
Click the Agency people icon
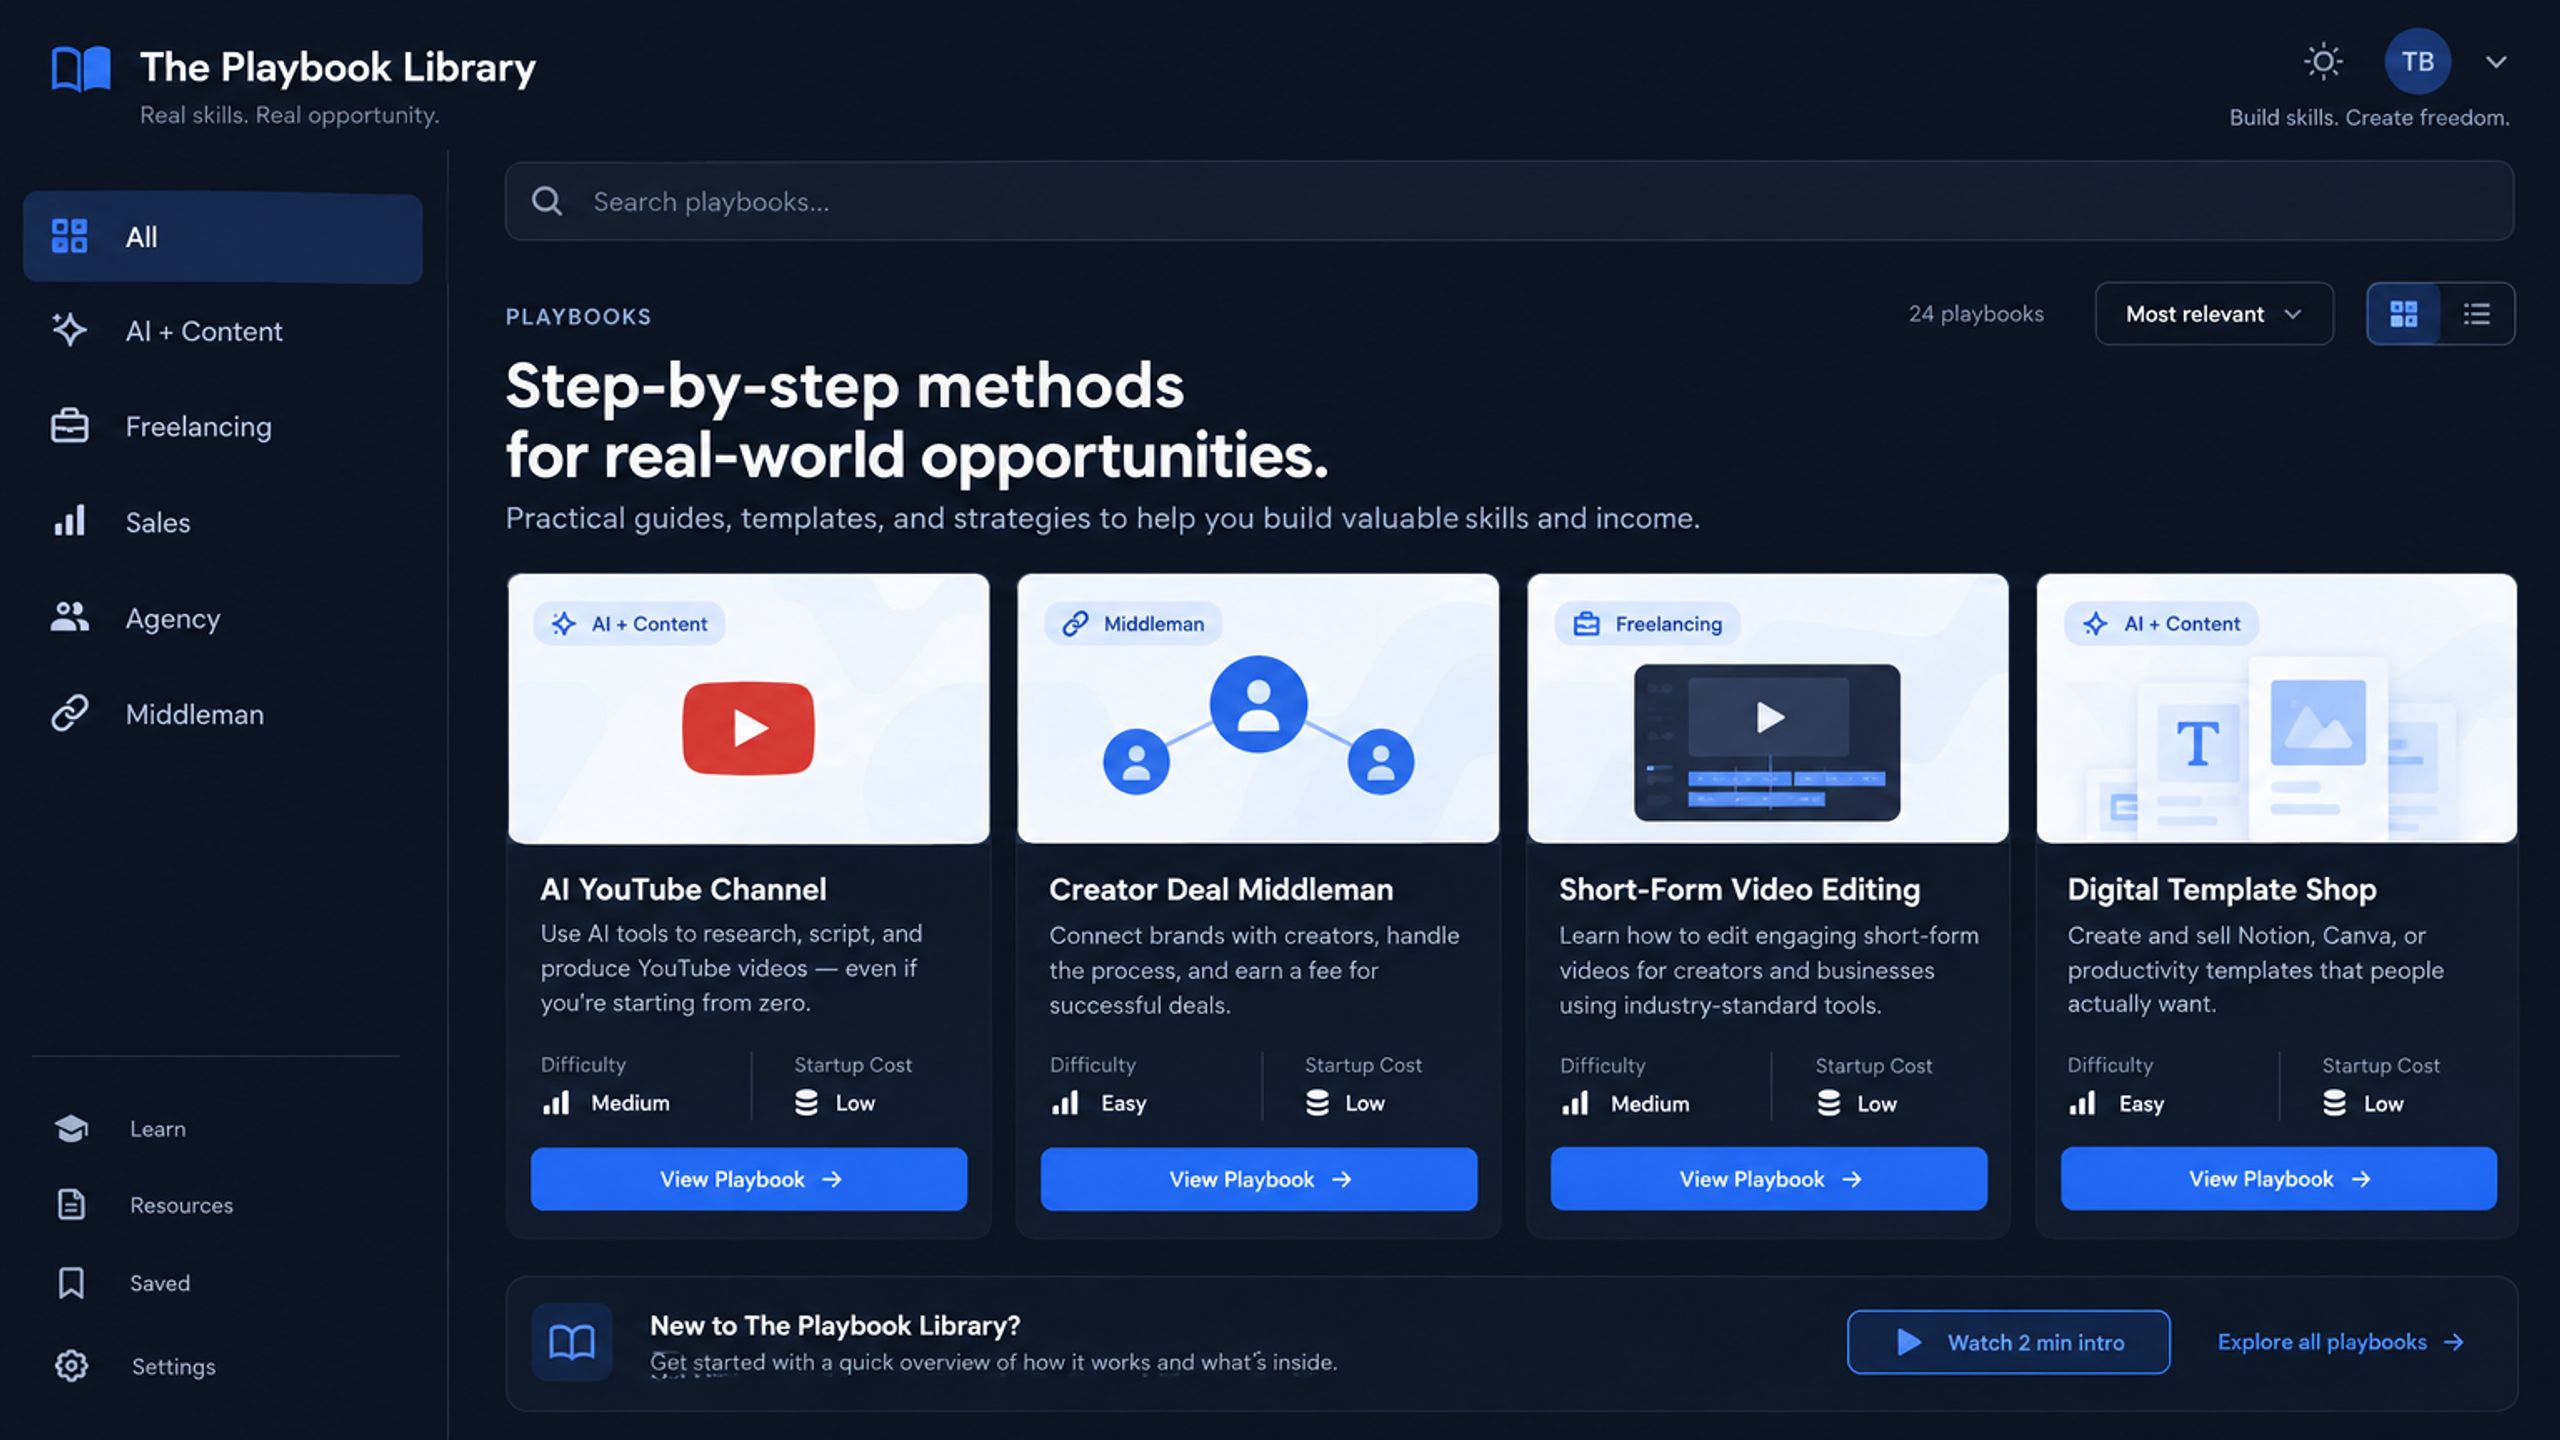tap(70, 618)
